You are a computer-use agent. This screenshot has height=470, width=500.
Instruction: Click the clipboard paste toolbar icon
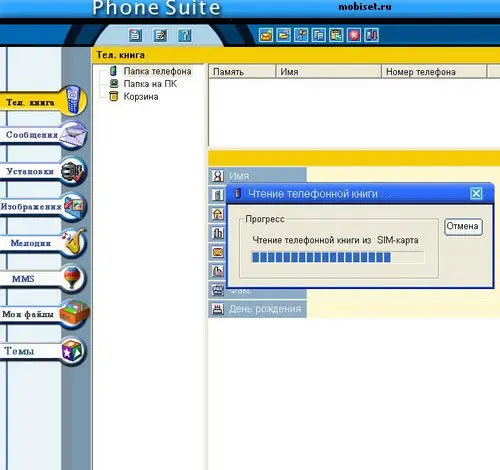coord(336,35)
